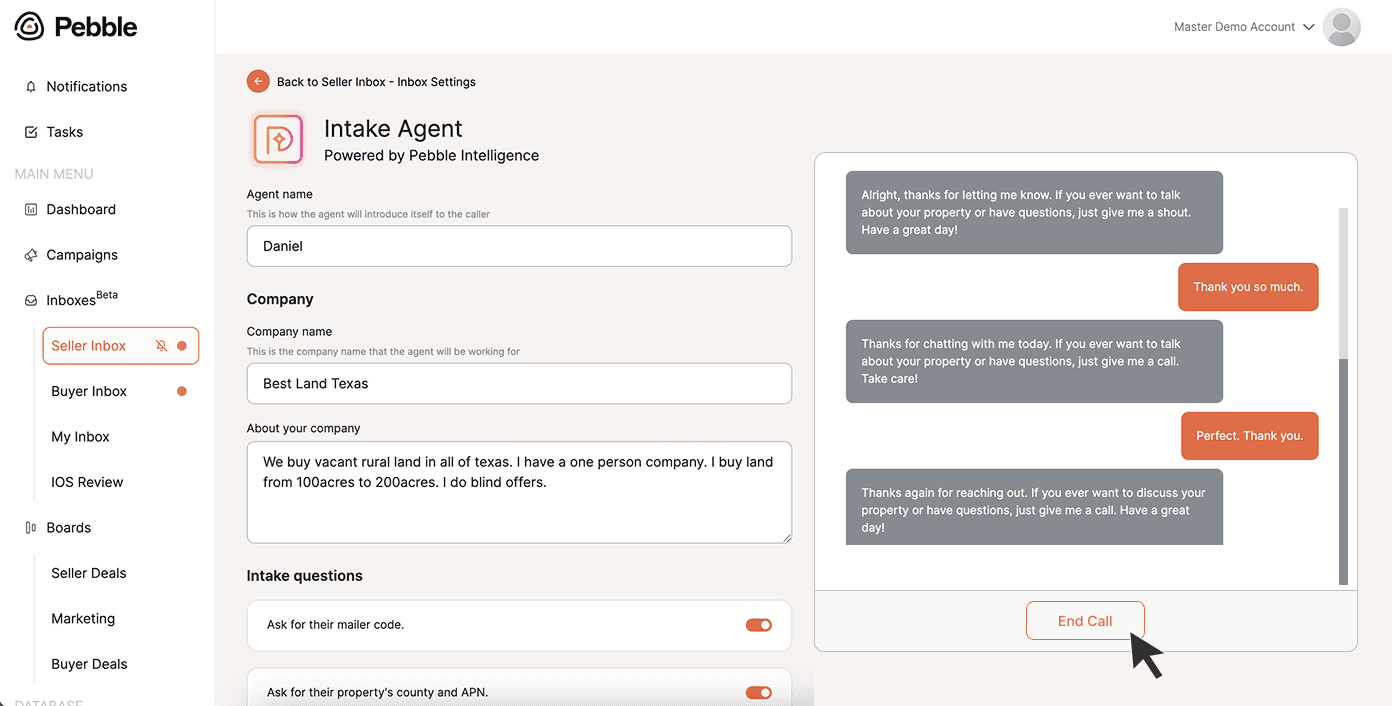Click the Campaigns megaphone icon
1392x706 pixels.
pyautogui.click(x=31, y=255)
